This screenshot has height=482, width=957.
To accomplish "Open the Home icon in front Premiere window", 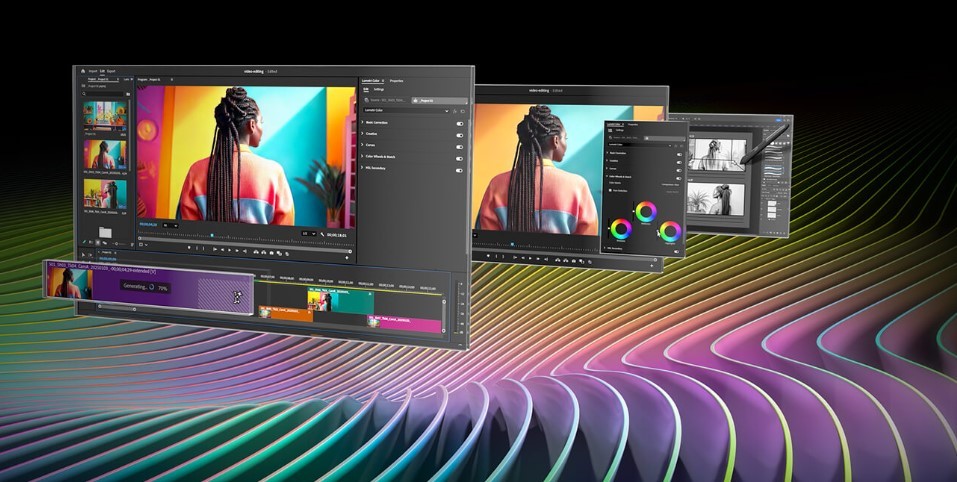I will (x=83, y=71).
